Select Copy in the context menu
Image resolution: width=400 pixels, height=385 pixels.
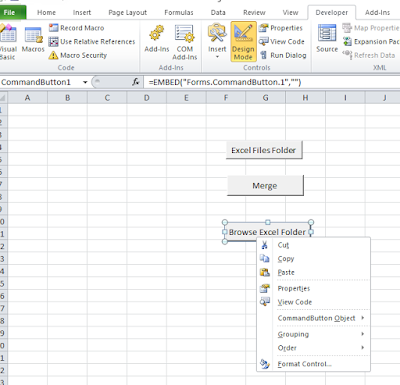(286, 259)
